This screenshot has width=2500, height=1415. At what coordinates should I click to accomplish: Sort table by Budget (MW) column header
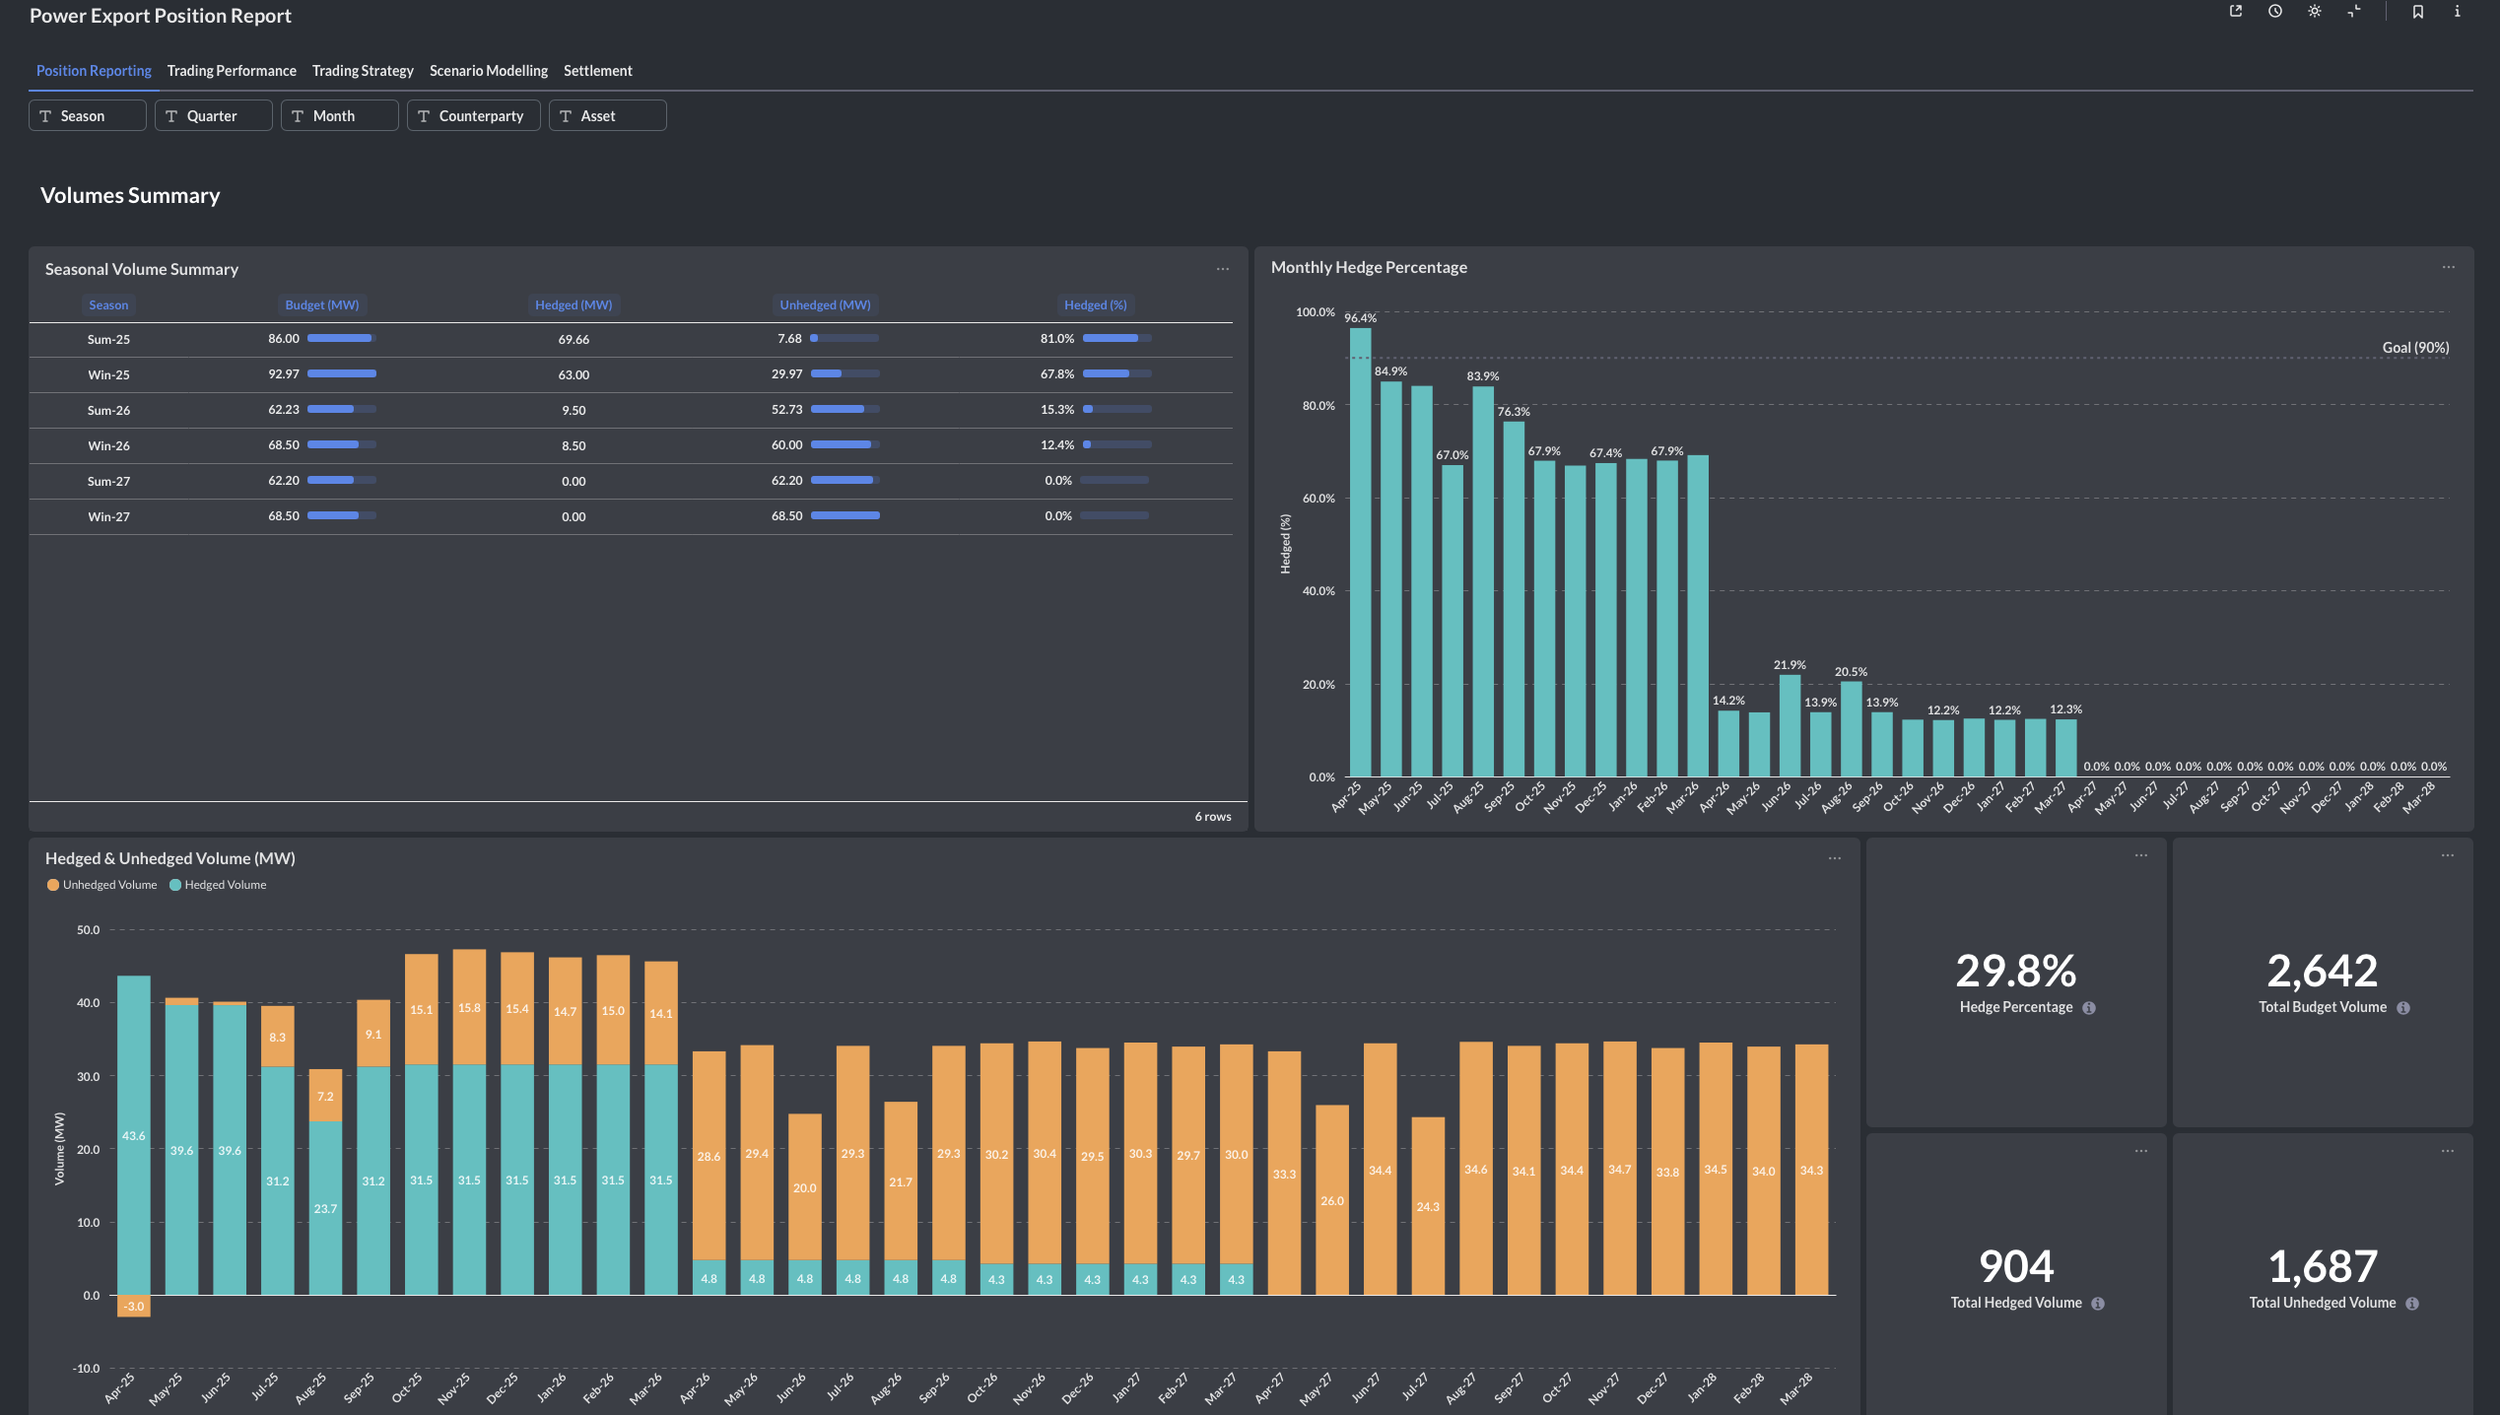[x=321, y=305]
